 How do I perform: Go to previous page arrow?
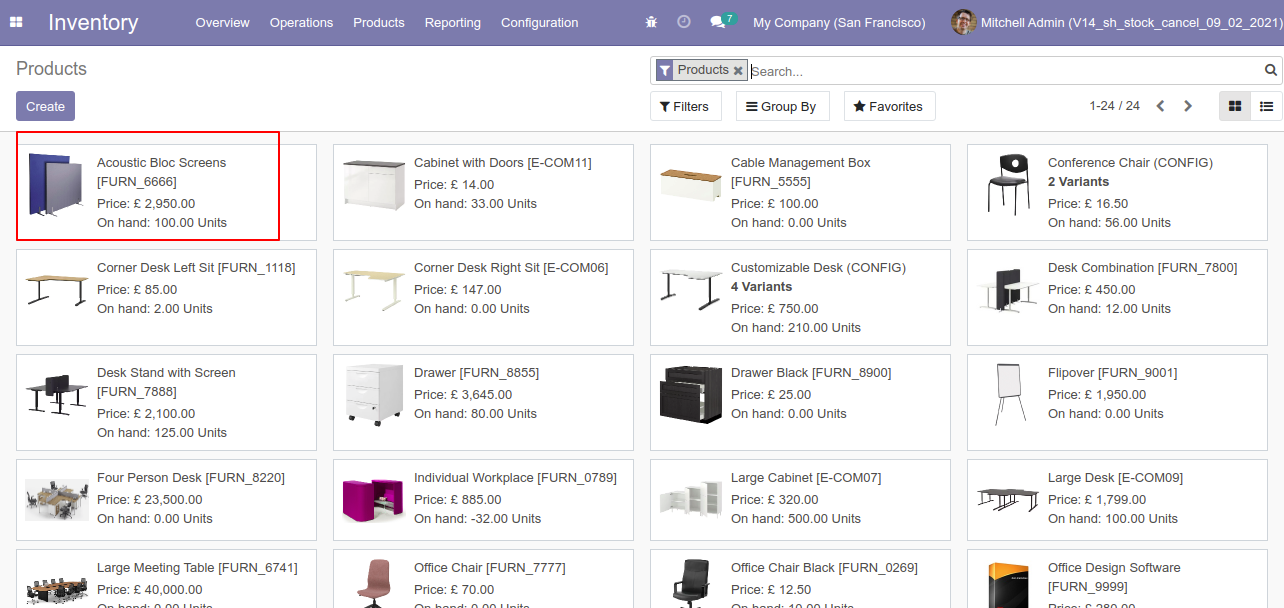(1160, 106)
